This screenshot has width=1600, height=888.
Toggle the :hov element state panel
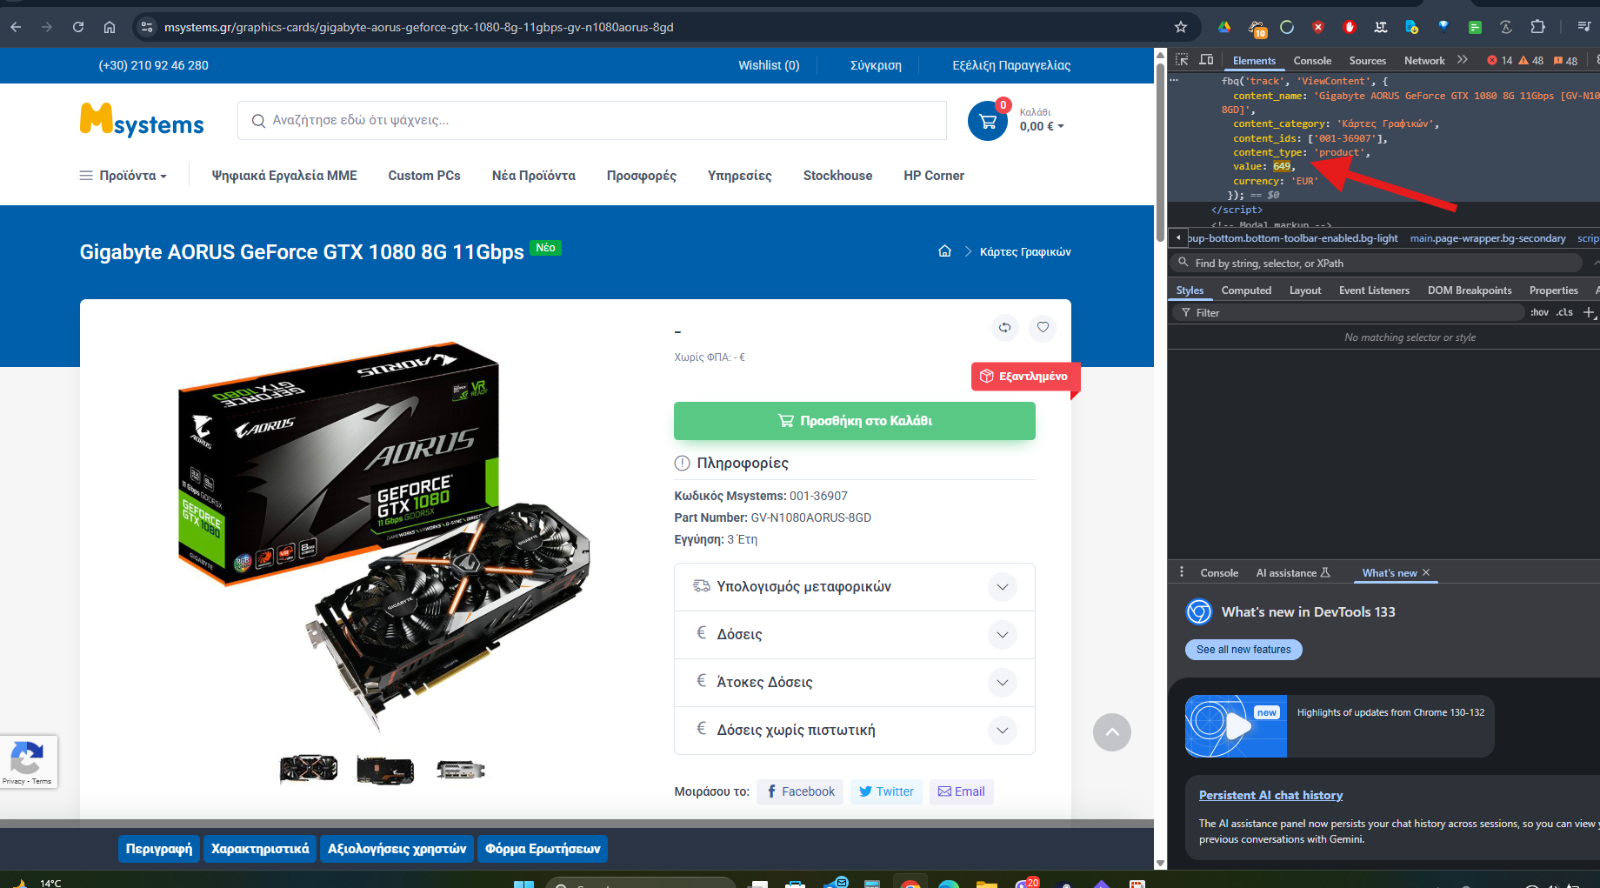[1539, 312]
